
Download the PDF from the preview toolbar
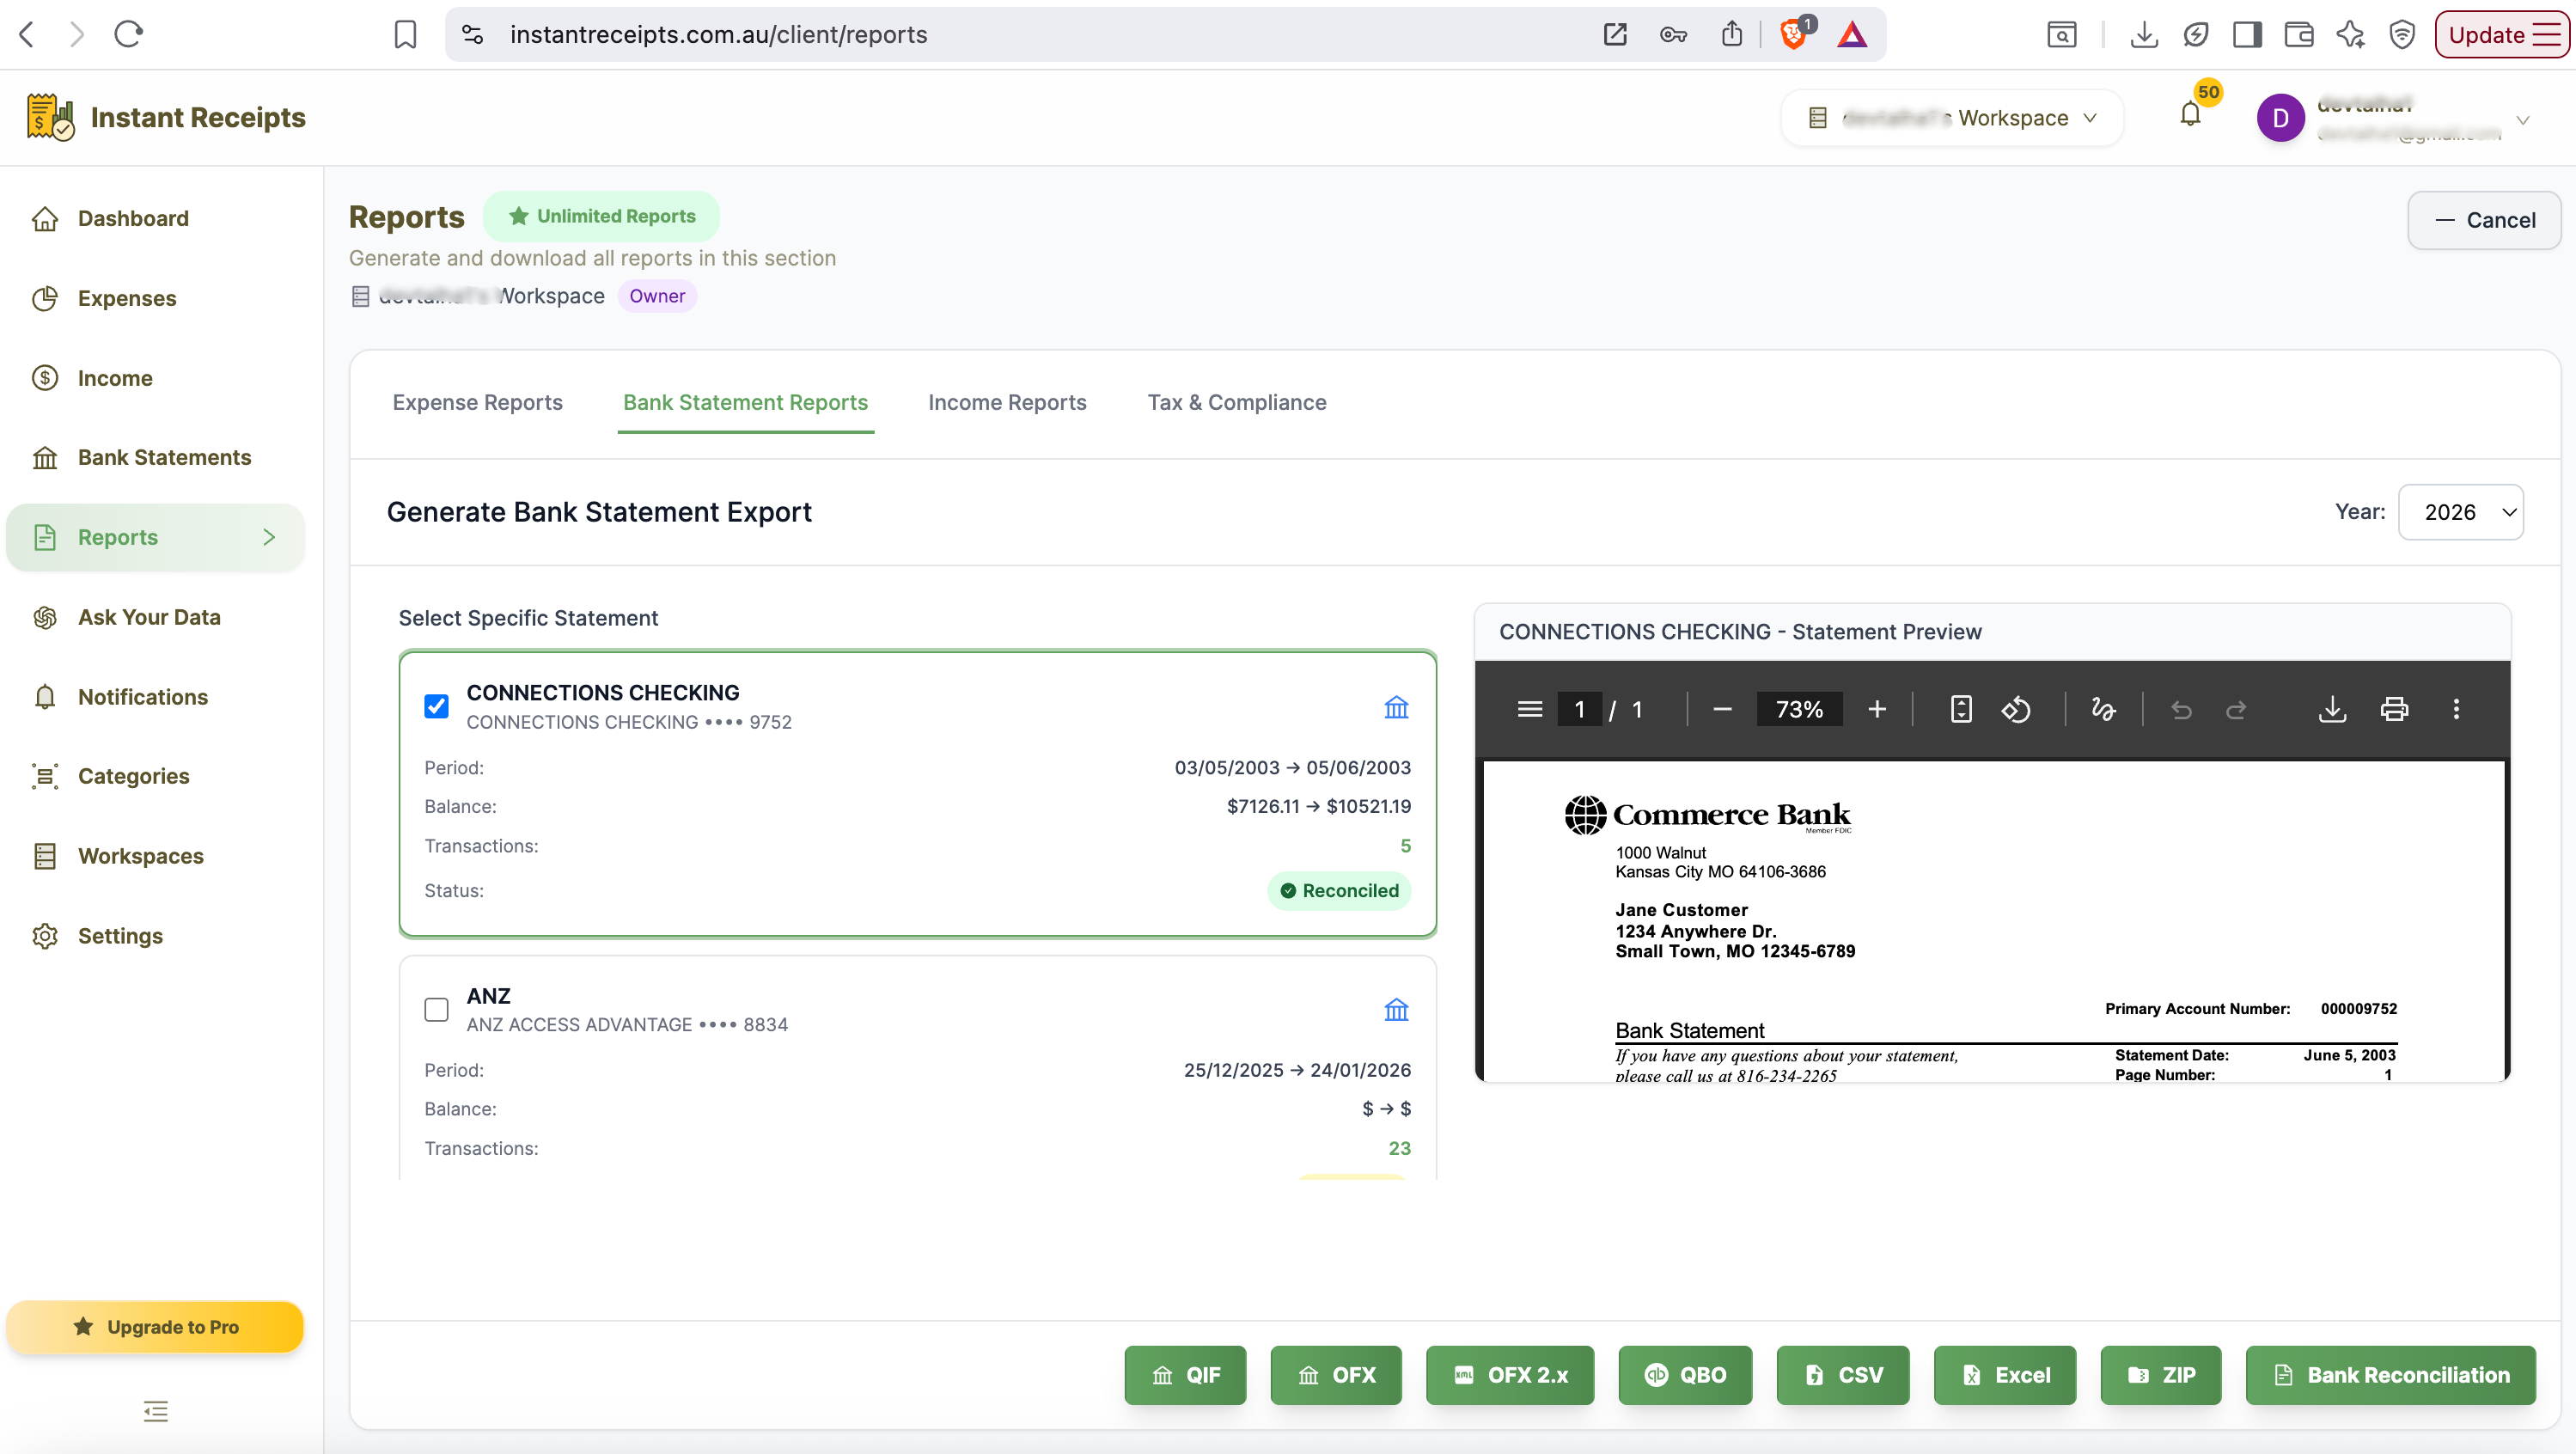pos(2332,709)
